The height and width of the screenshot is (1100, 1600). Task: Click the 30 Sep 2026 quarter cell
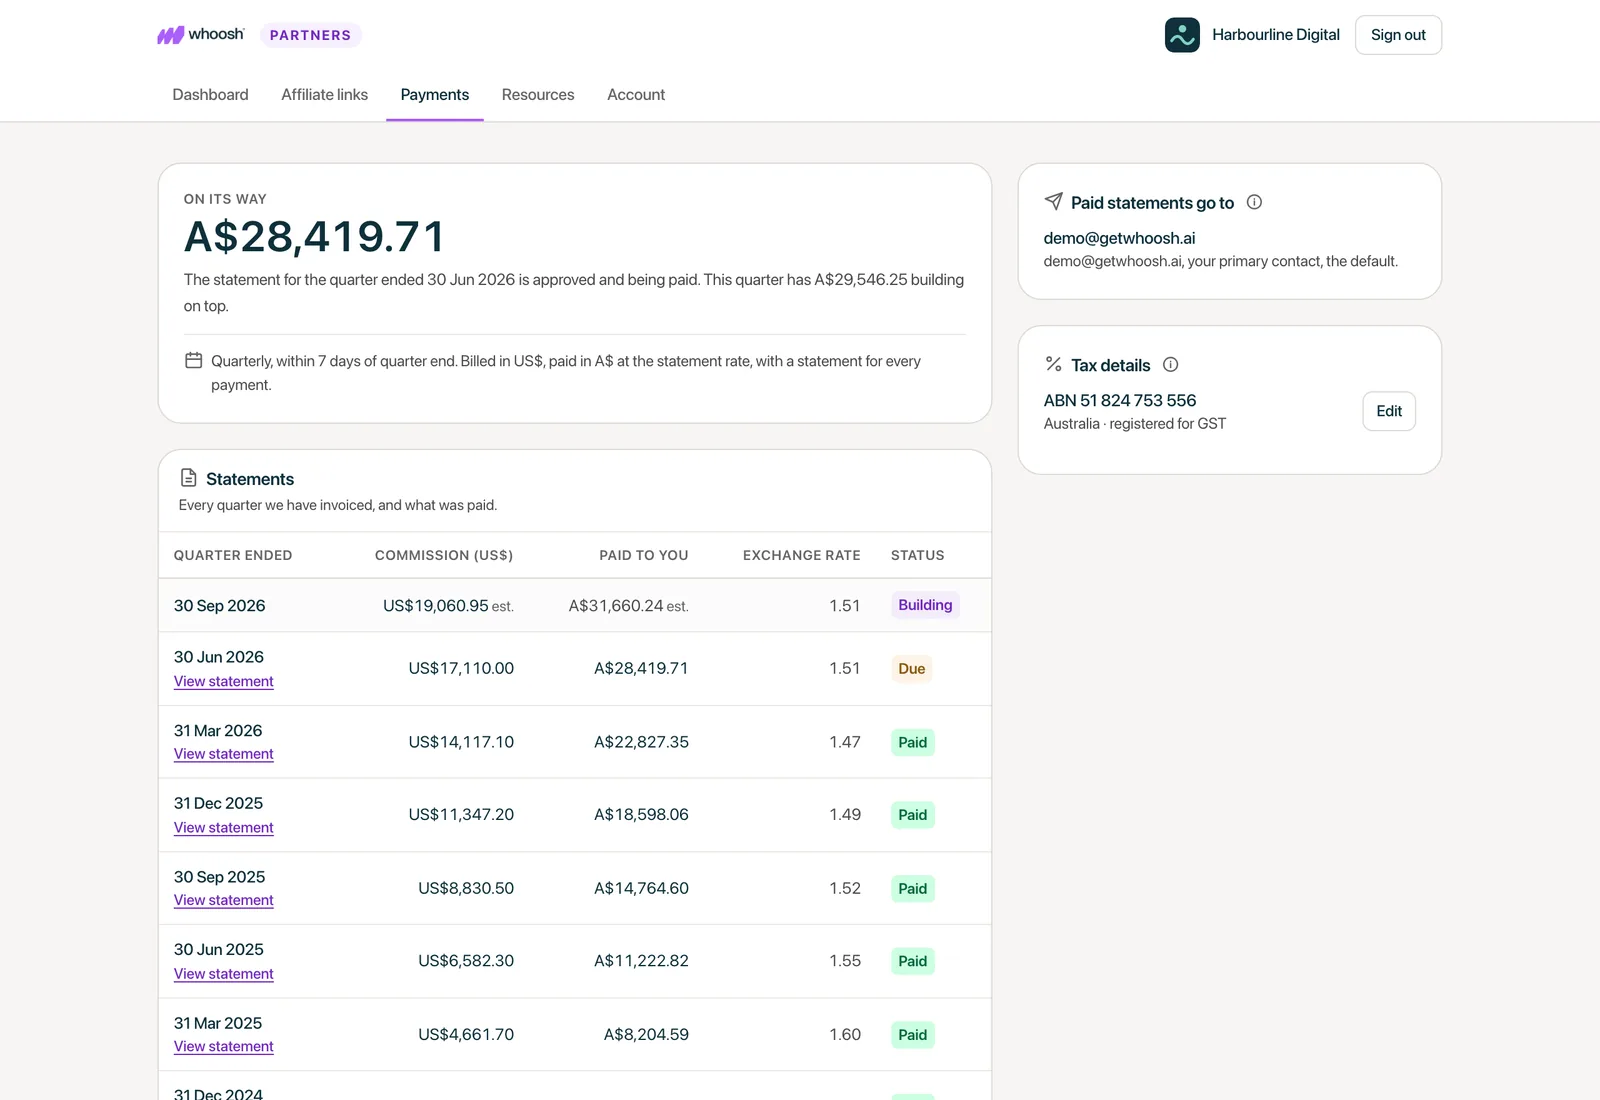(220, 606)
